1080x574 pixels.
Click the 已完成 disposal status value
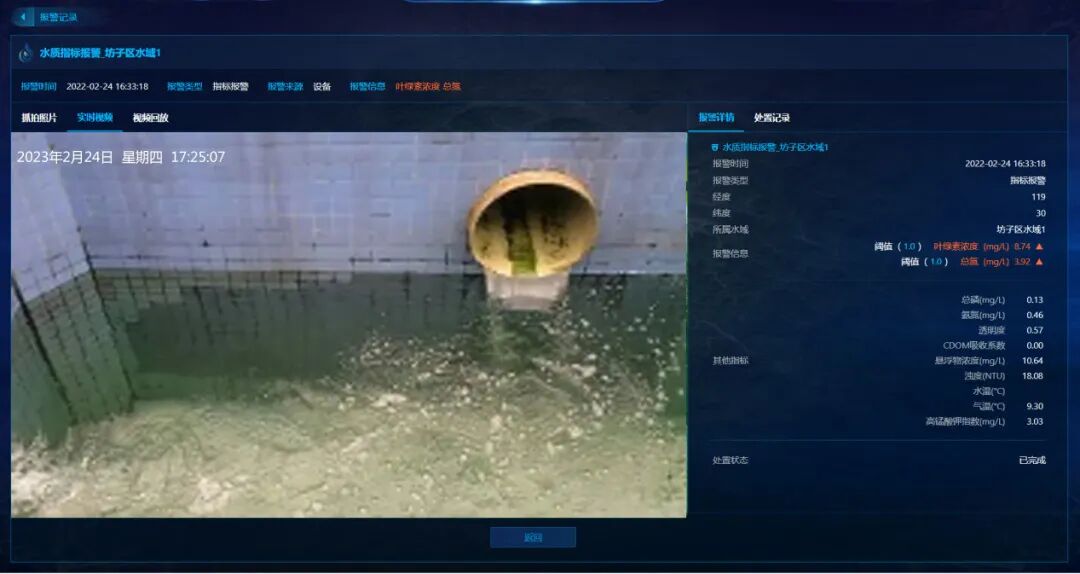pos(1032,460)
